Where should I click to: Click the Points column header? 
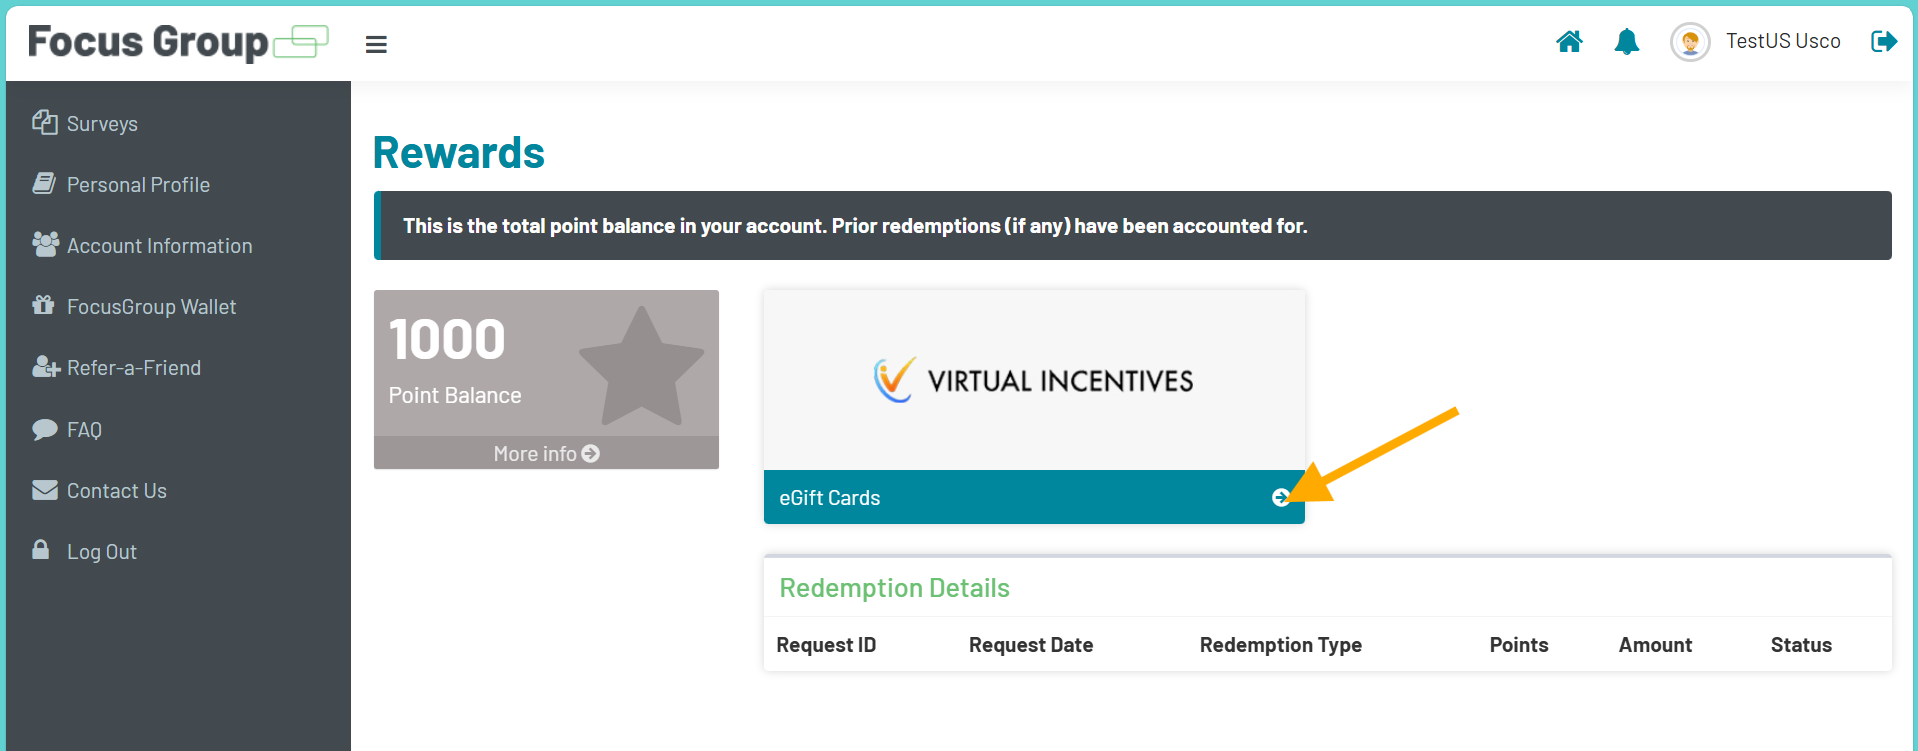[1519, 645]
